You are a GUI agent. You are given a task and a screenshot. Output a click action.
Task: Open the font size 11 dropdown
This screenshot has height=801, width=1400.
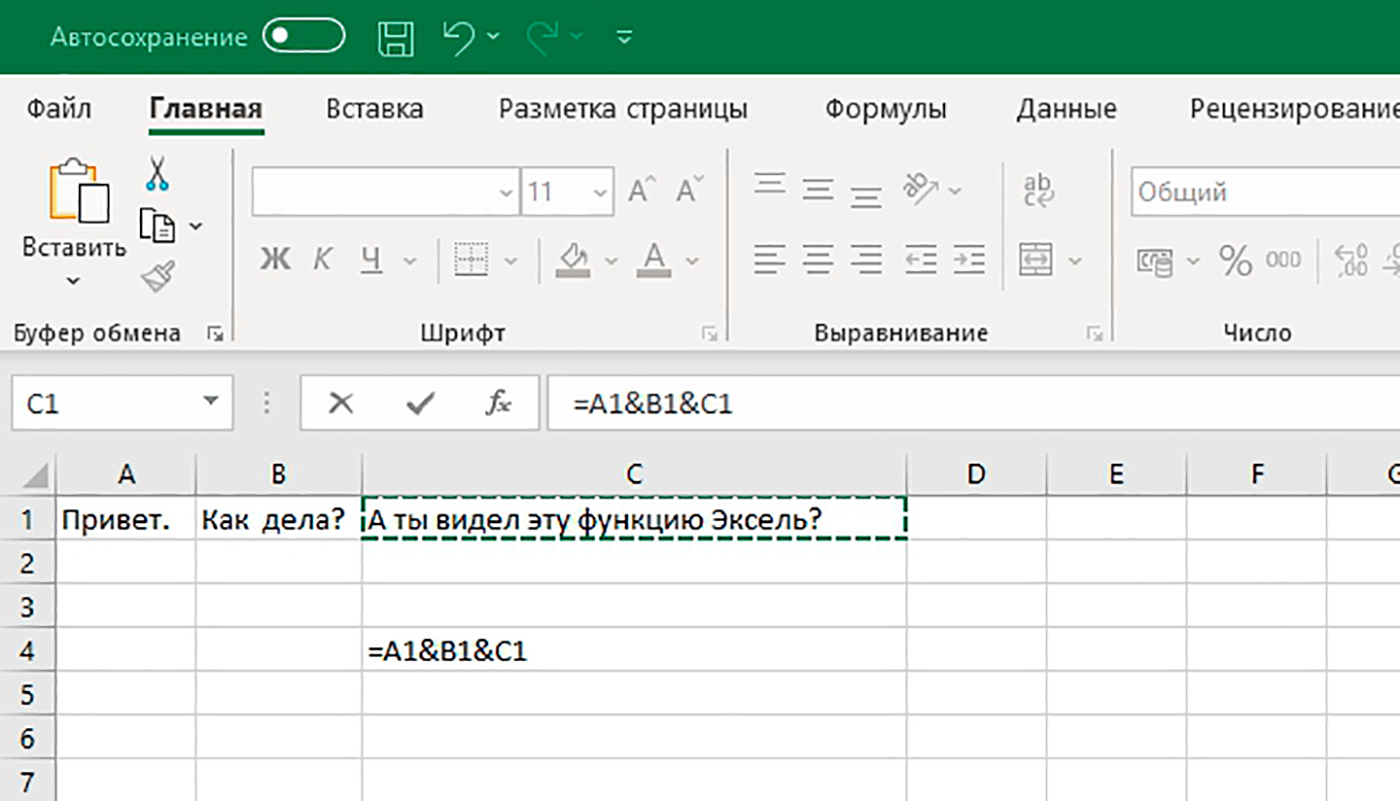pos(599,192)
